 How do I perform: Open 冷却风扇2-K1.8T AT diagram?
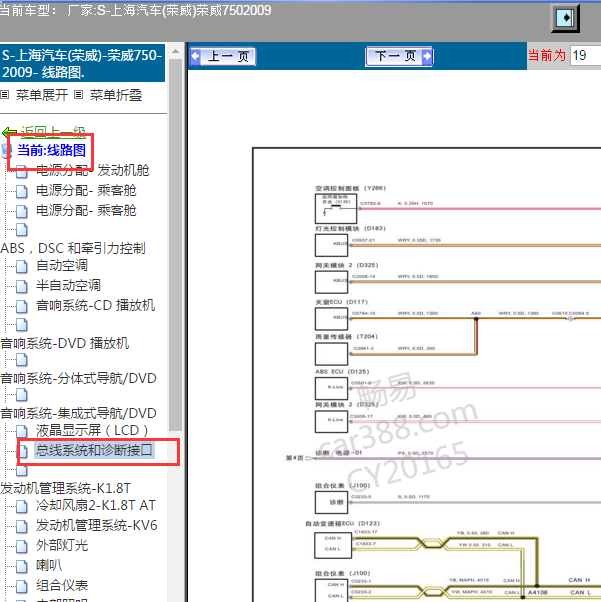96,505
